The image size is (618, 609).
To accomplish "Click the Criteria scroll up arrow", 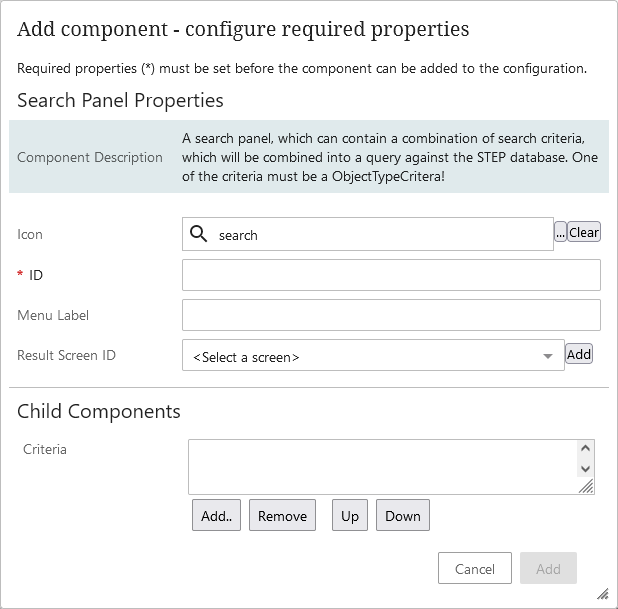I will click(x=585, y=448).
